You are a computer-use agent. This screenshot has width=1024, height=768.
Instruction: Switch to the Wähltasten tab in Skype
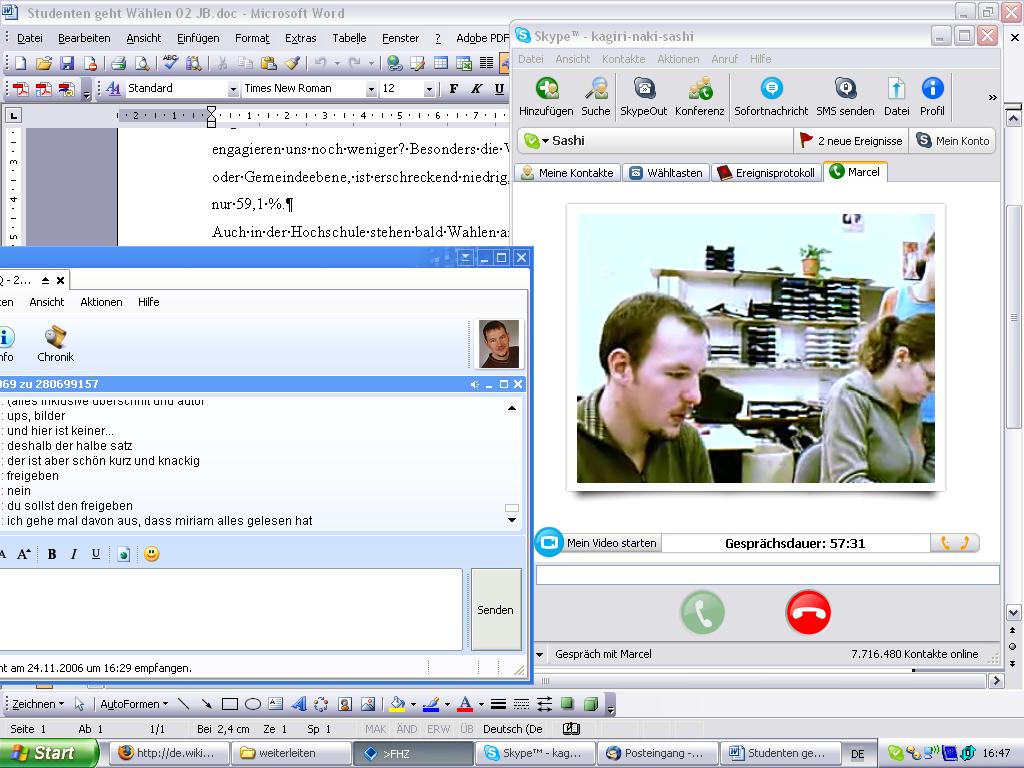[667, 172]
